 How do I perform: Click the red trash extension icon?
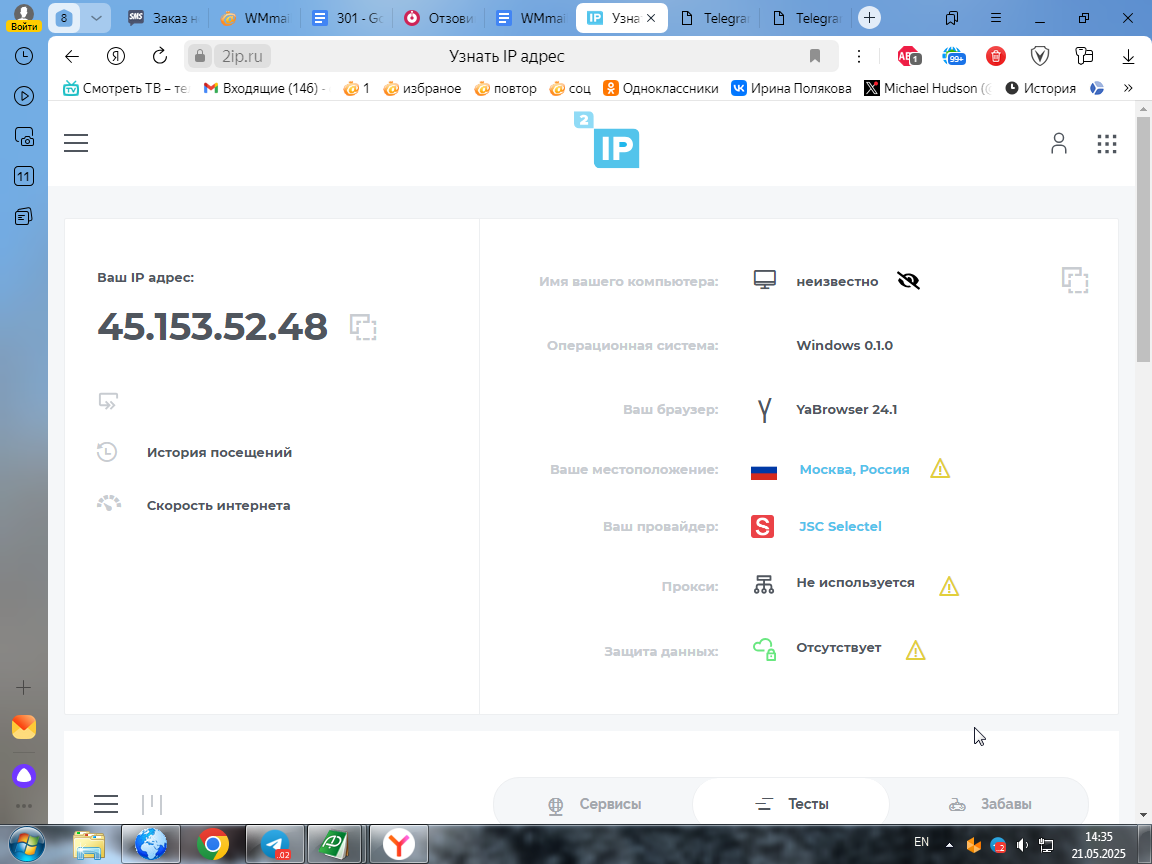click(996, 57)
